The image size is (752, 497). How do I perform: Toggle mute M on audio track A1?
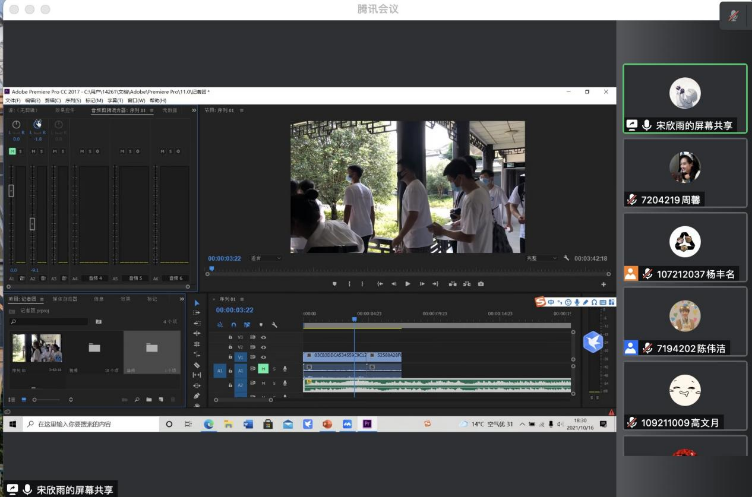[x=264, y=369]
